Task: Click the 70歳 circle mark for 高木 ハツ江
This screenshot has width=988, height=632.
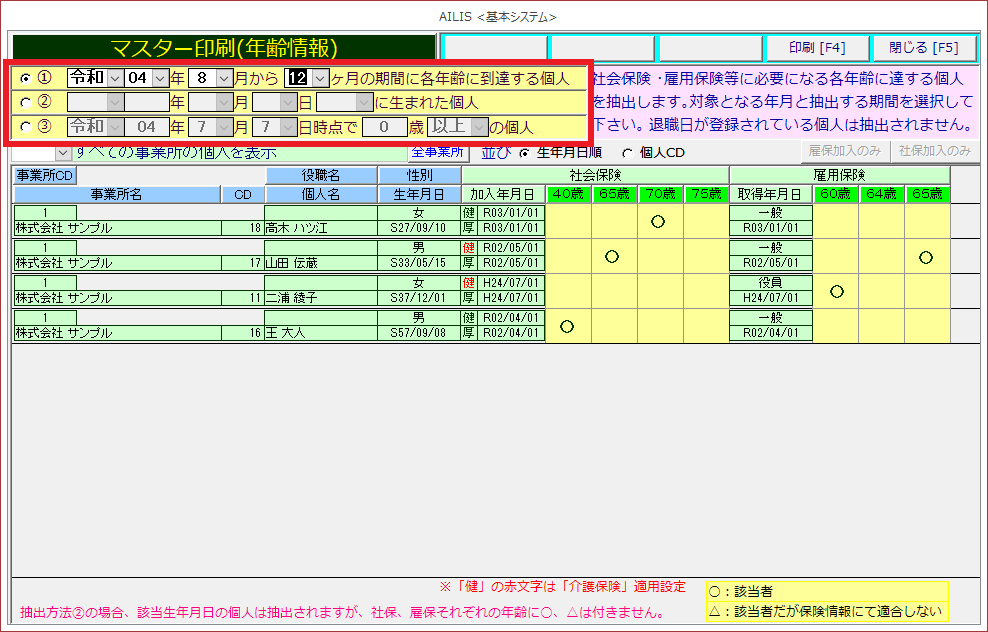Action: 658,221
